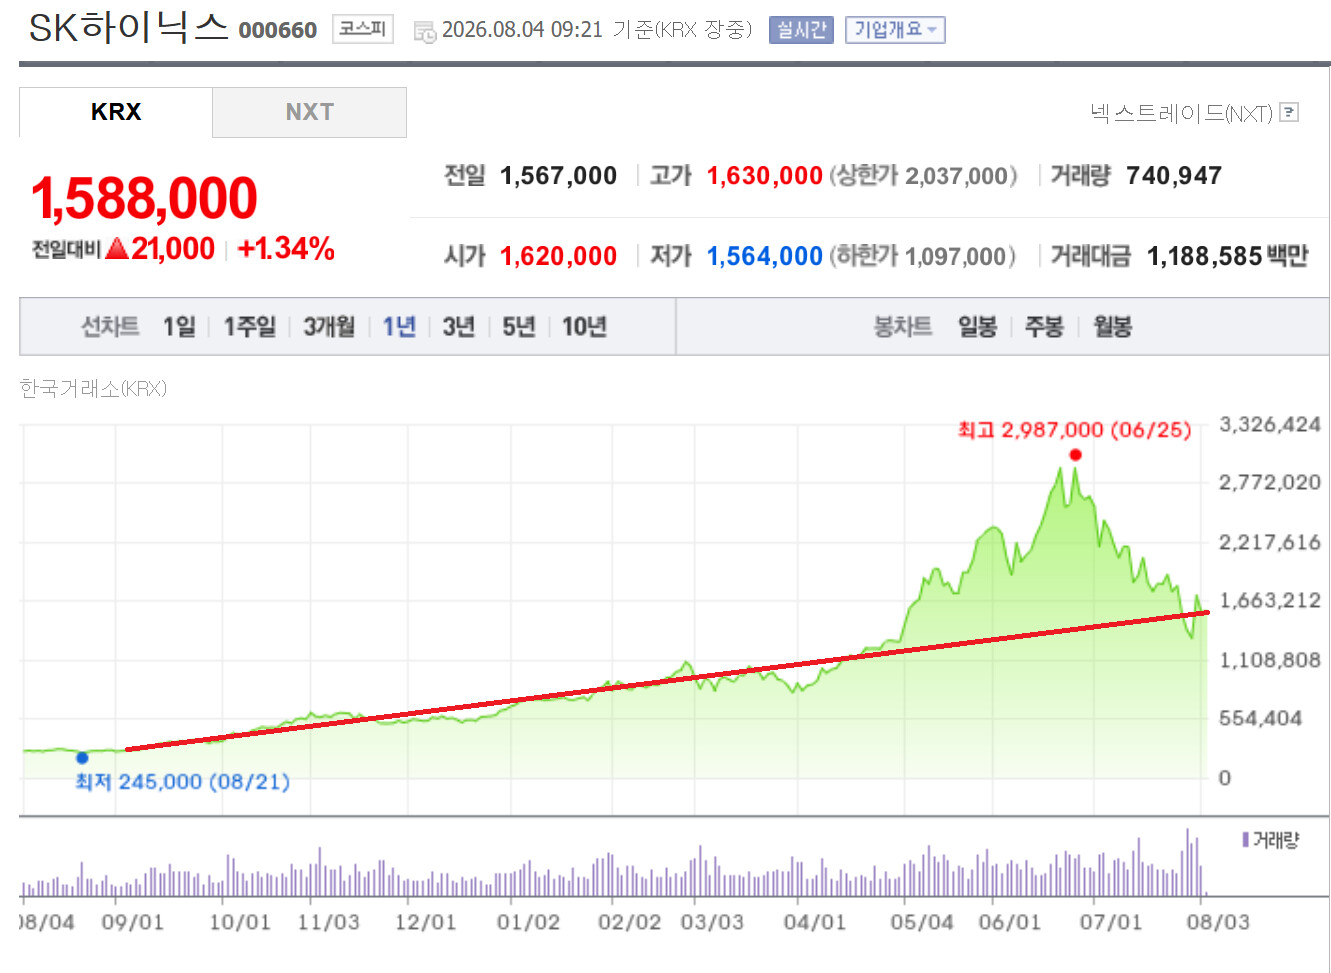
Task: Click the 코스피 market badge
Action: pos(362,29)
